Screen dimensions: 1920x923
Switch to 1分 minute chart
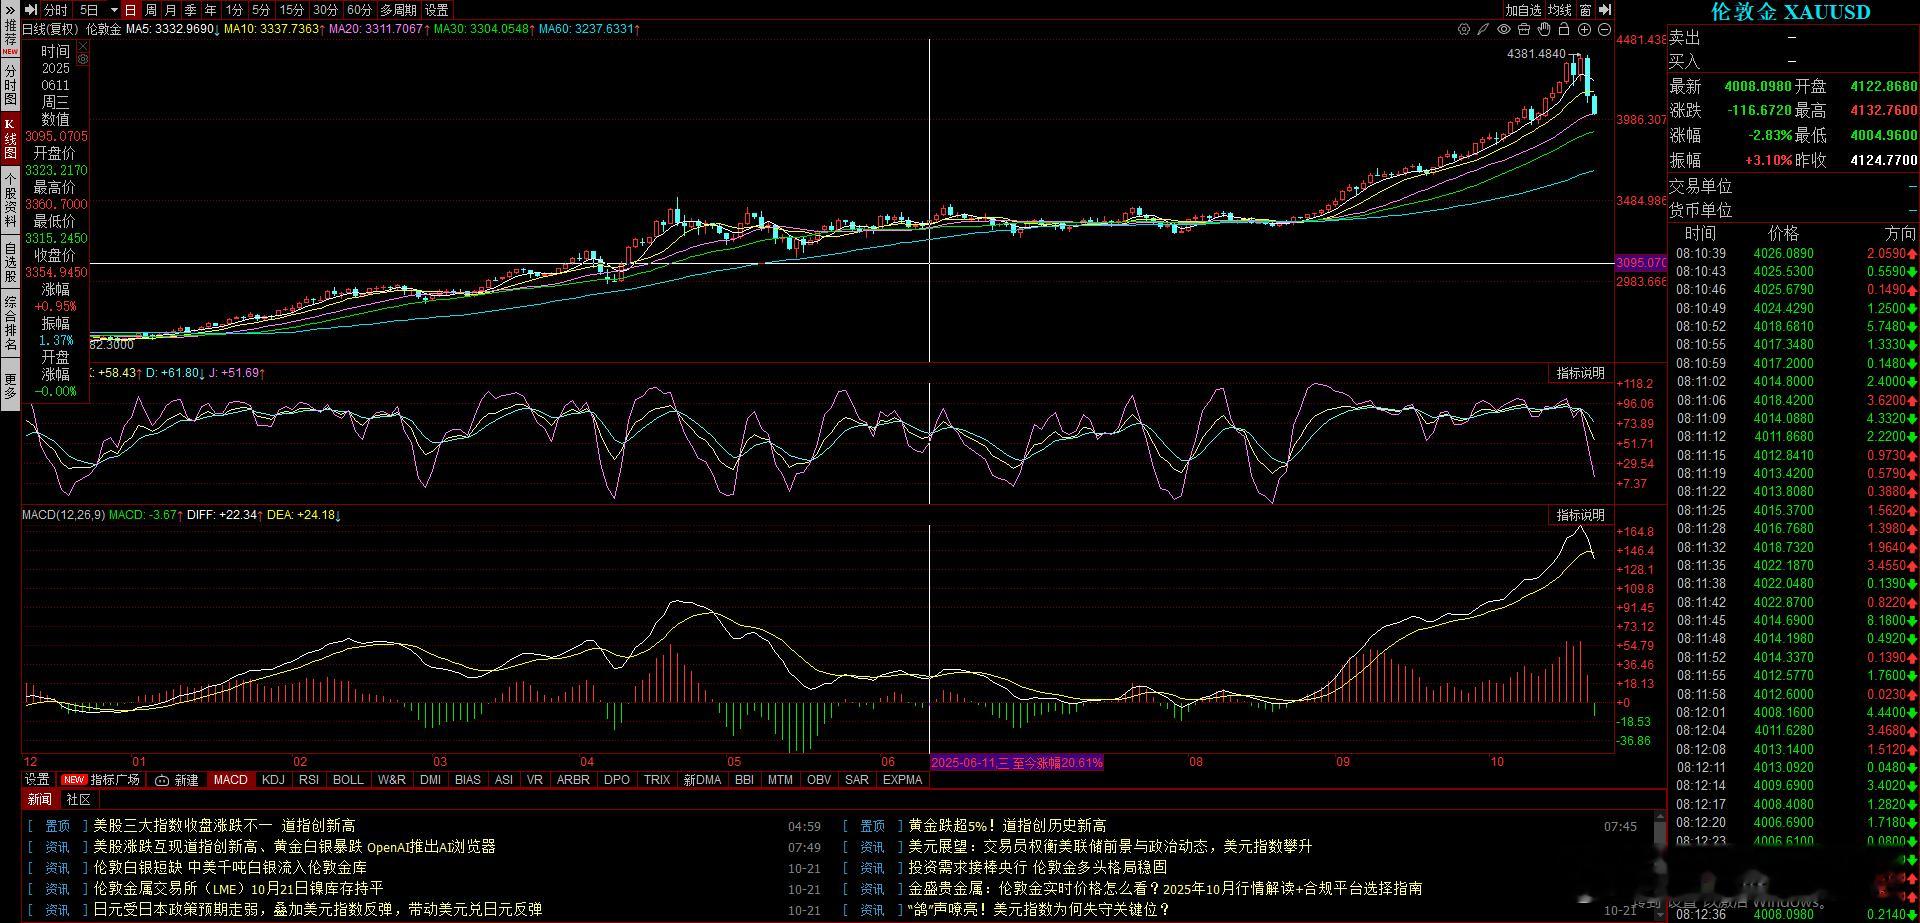[x=234, y=10]
